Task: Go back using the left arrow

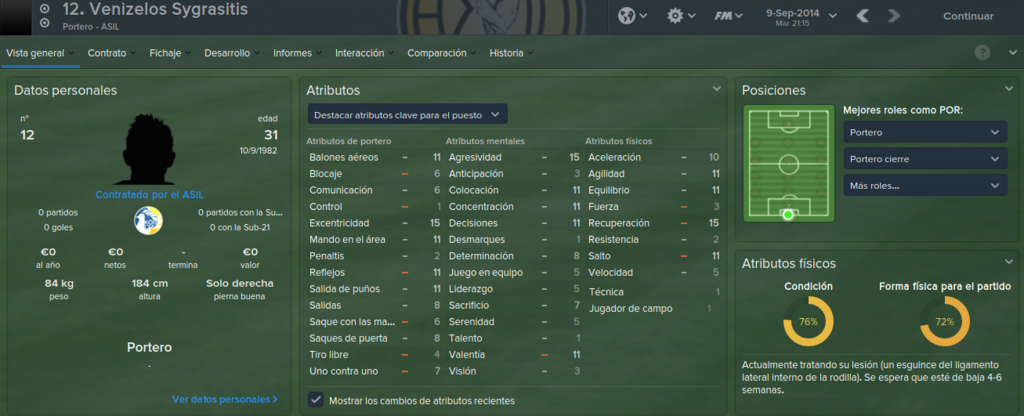Action: pos(862,16)
